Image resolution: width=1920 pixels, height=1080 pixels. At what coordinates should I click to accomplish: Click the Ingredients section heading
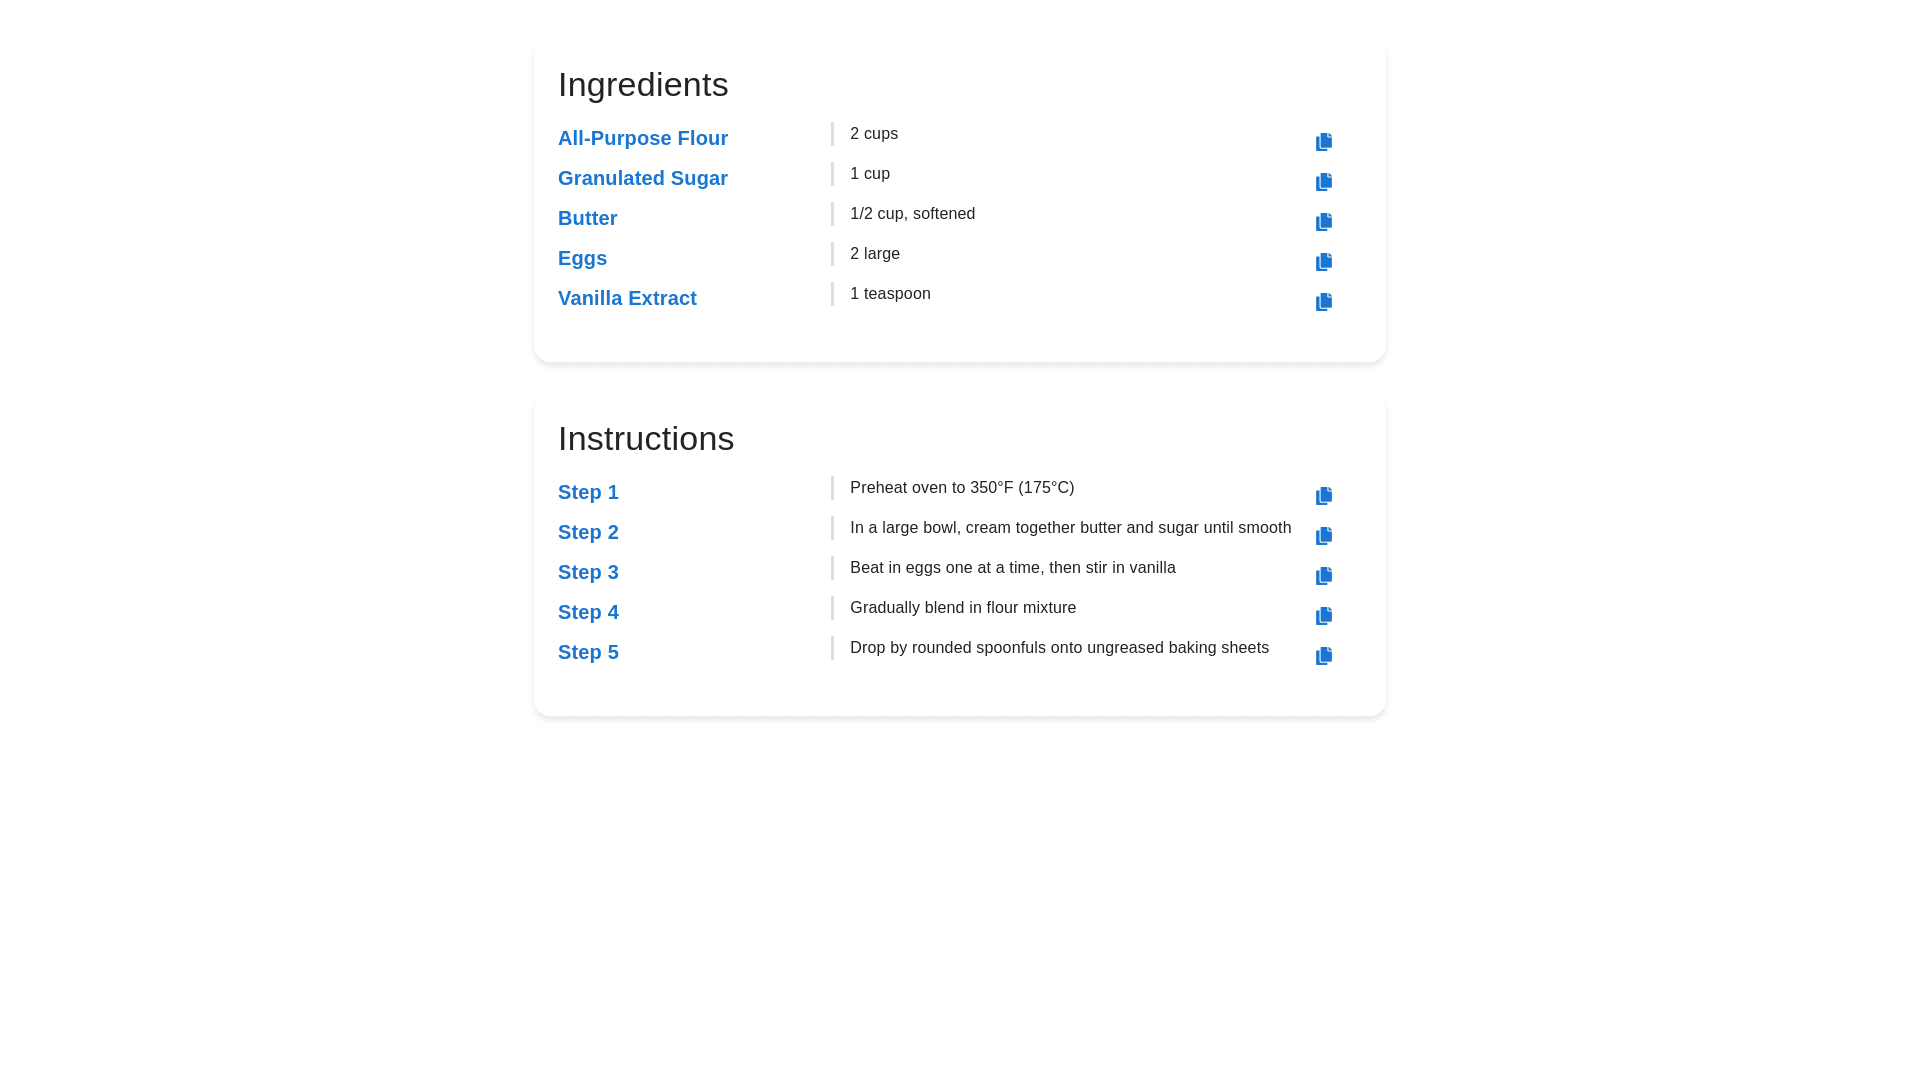[643, 85]
